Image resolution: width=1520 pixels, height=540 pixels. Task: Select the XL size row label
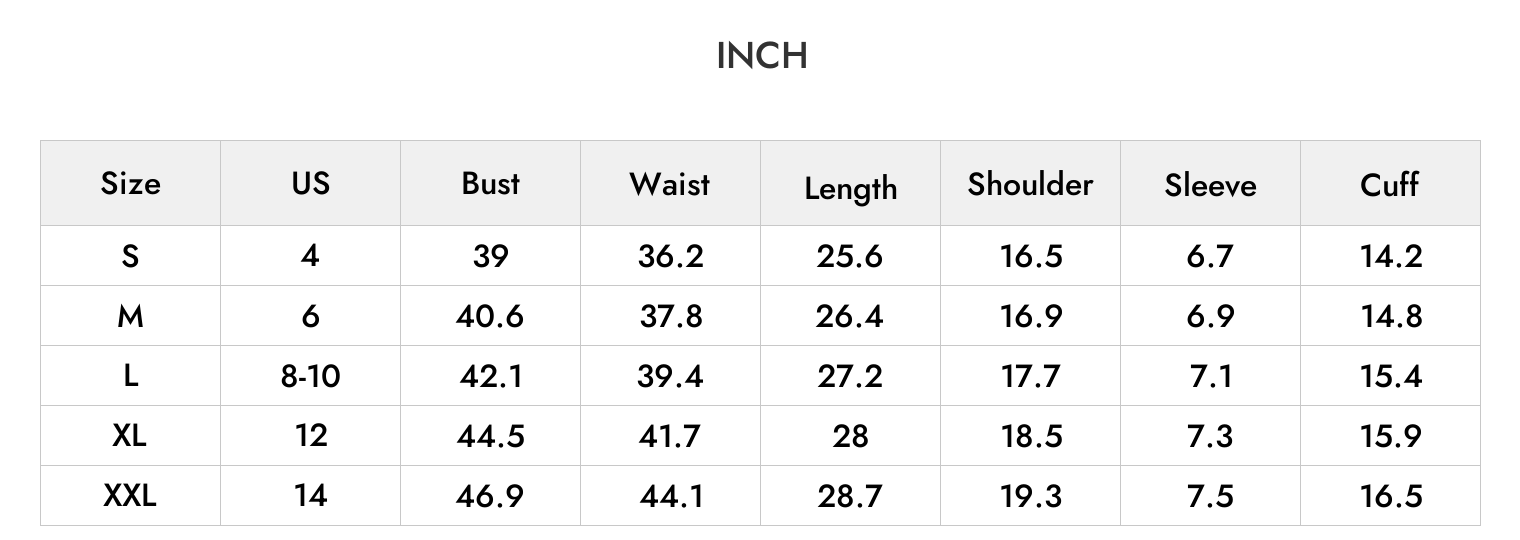(130, 436)
